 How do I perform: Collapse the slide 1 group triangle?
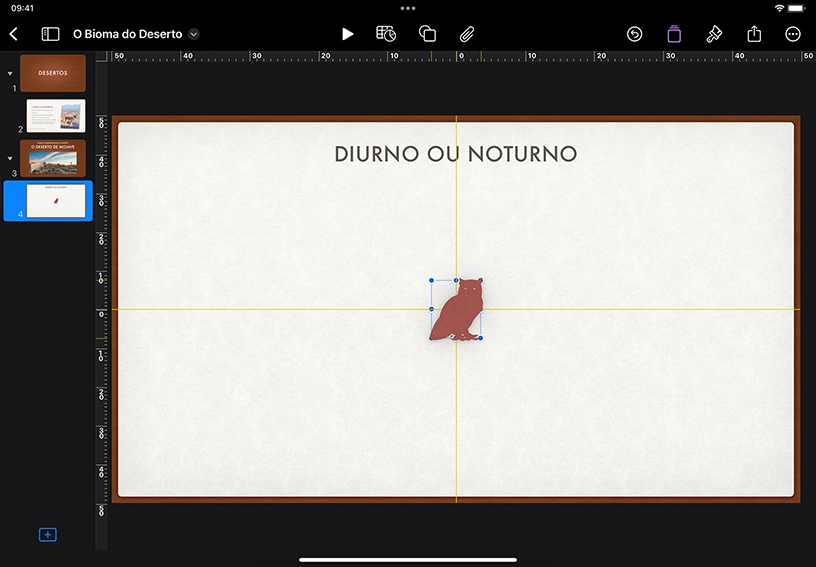point(10,73)
